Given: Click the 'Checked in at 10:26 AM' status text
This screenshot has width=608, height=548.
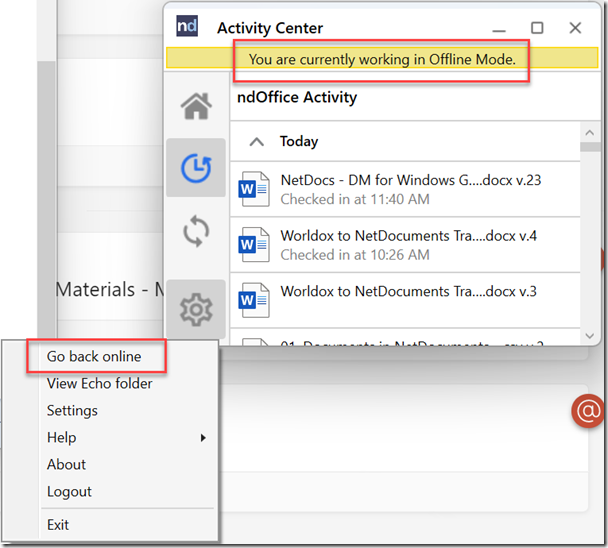Looking at the screenshot, I should coord(355,255).
